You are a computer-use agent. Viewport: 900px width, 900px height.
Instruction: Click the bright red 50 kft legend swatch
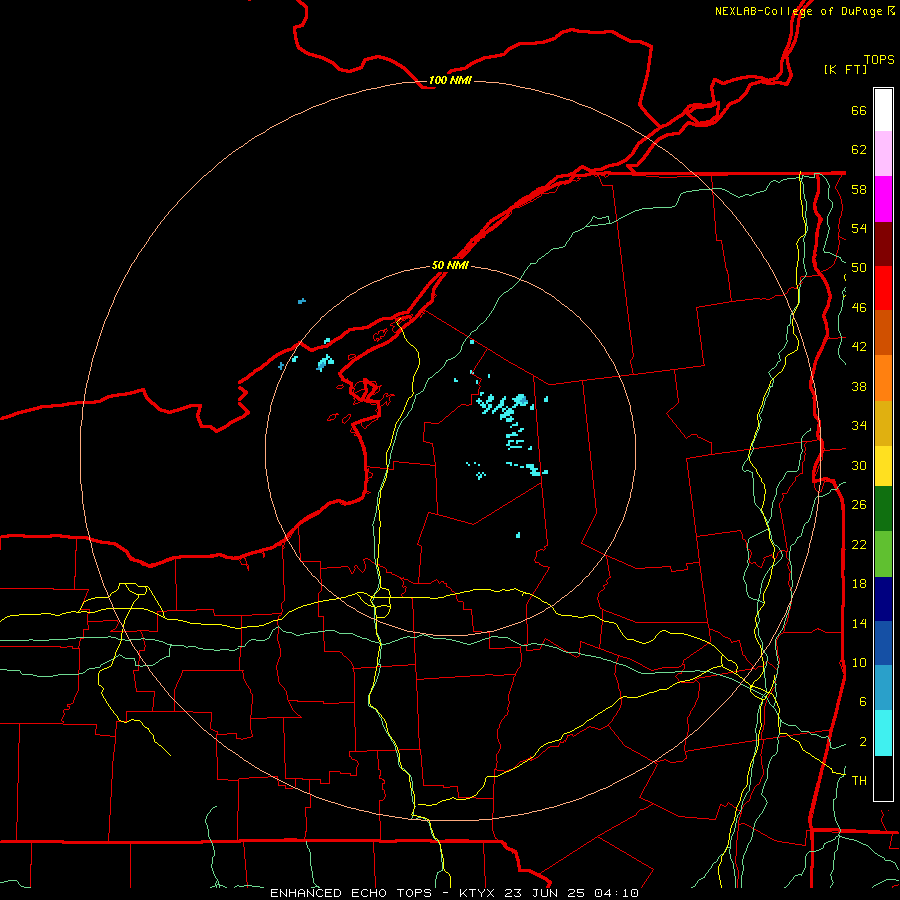pos(883,288)
